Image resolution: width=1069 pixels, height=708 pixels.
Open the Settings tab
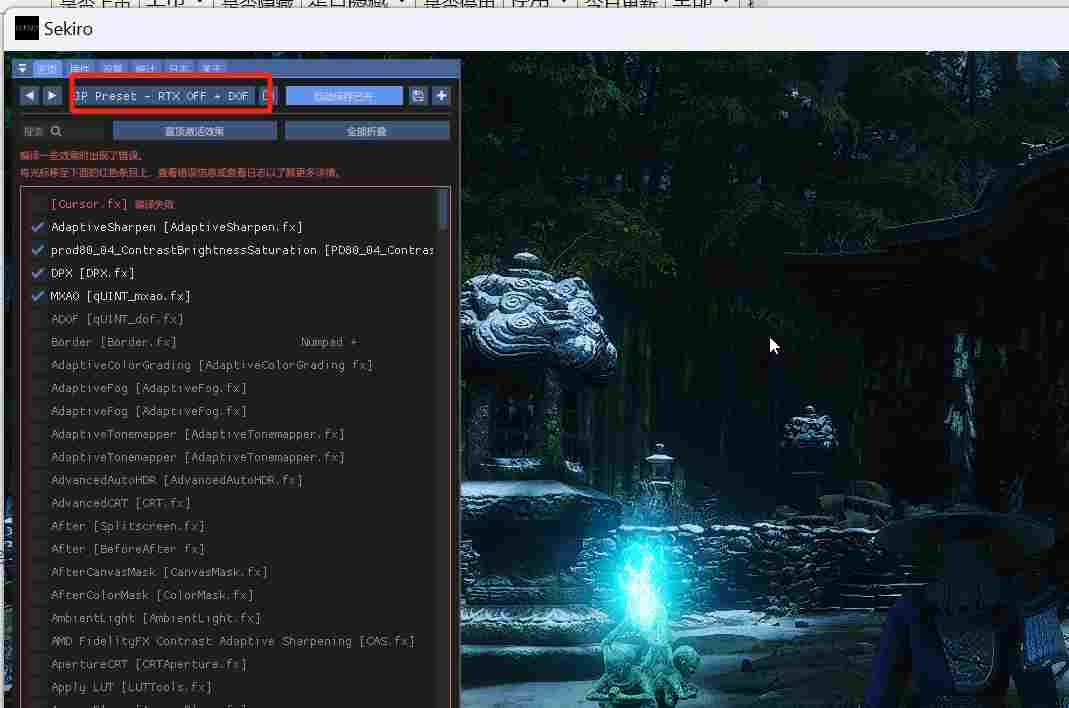tap(112, 68)
